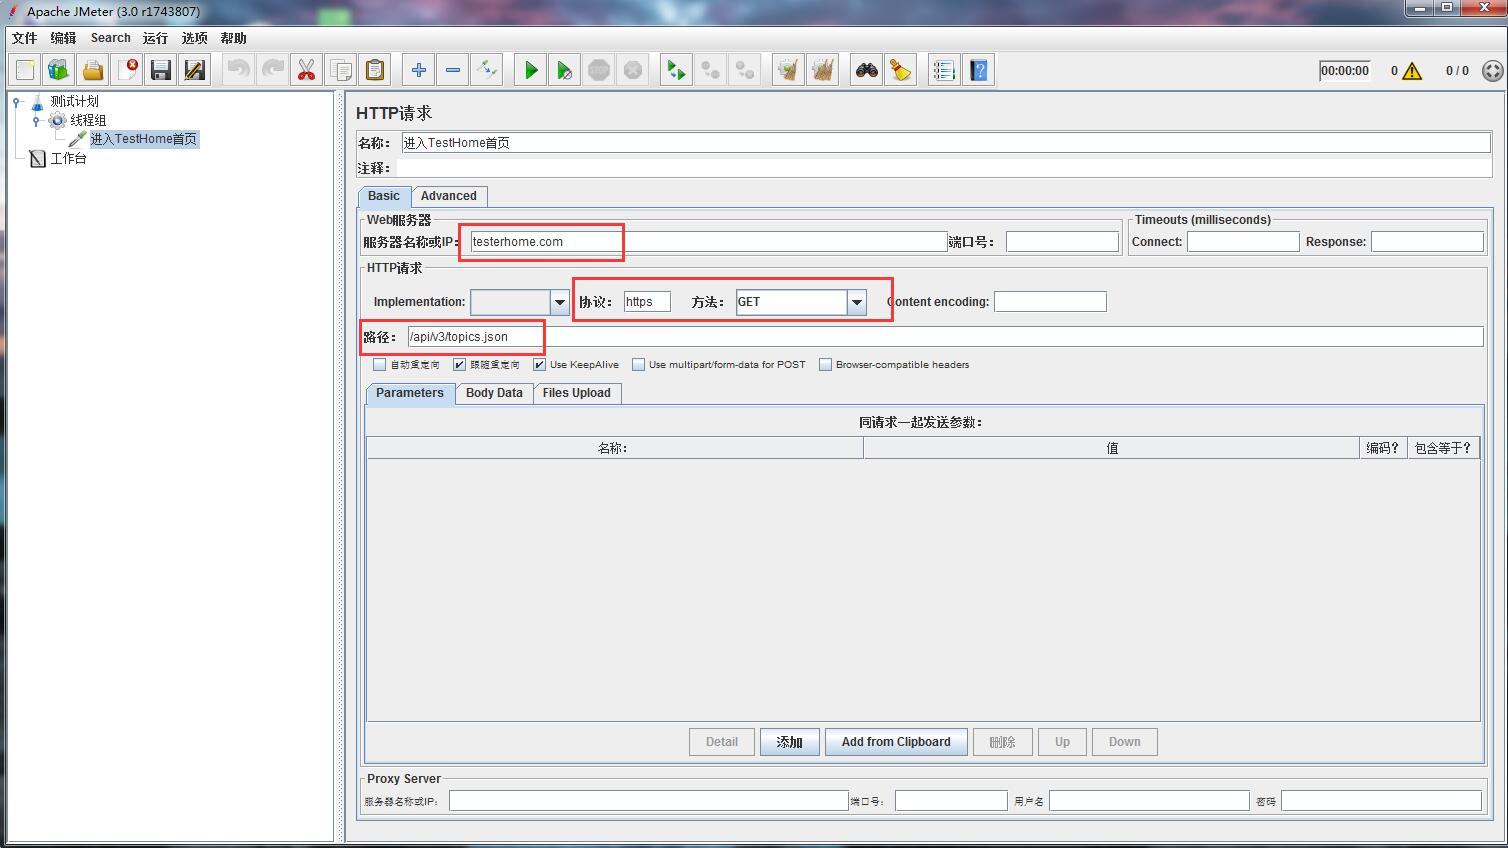Click the Close test plan icon
The image size is (1508, 848).
[127, 70]
